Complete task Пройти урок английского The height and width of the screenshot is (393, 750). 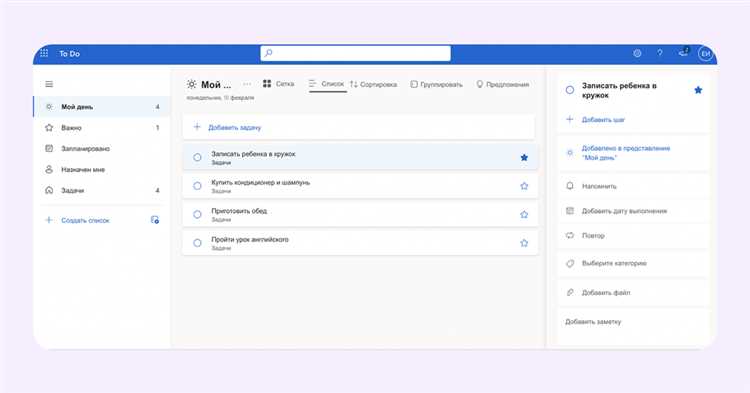(197, 243)
